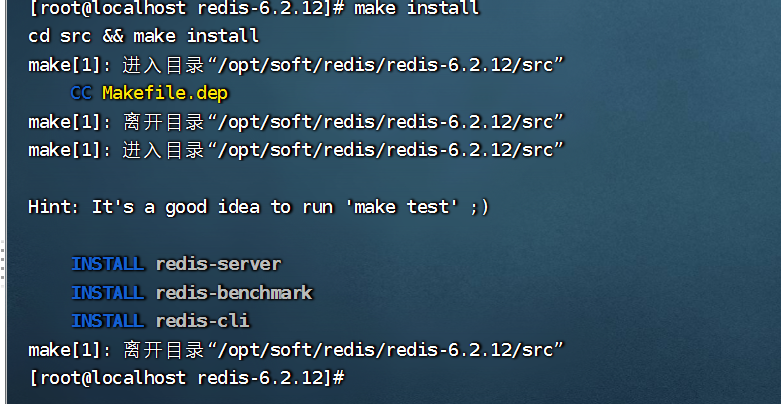
Task: Click the INSTALL label before redis-cli
Action: coord(108,321)
